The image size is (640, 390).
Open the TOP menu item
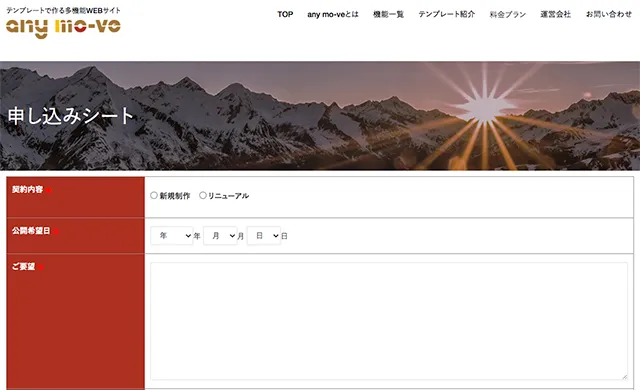[x=285, y=14]
